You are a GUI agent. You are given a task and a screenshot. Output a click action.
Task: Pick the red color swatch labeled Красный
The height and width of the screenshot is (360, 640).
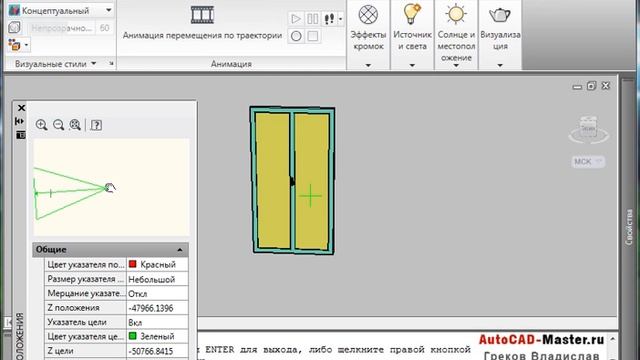[133, 264]
